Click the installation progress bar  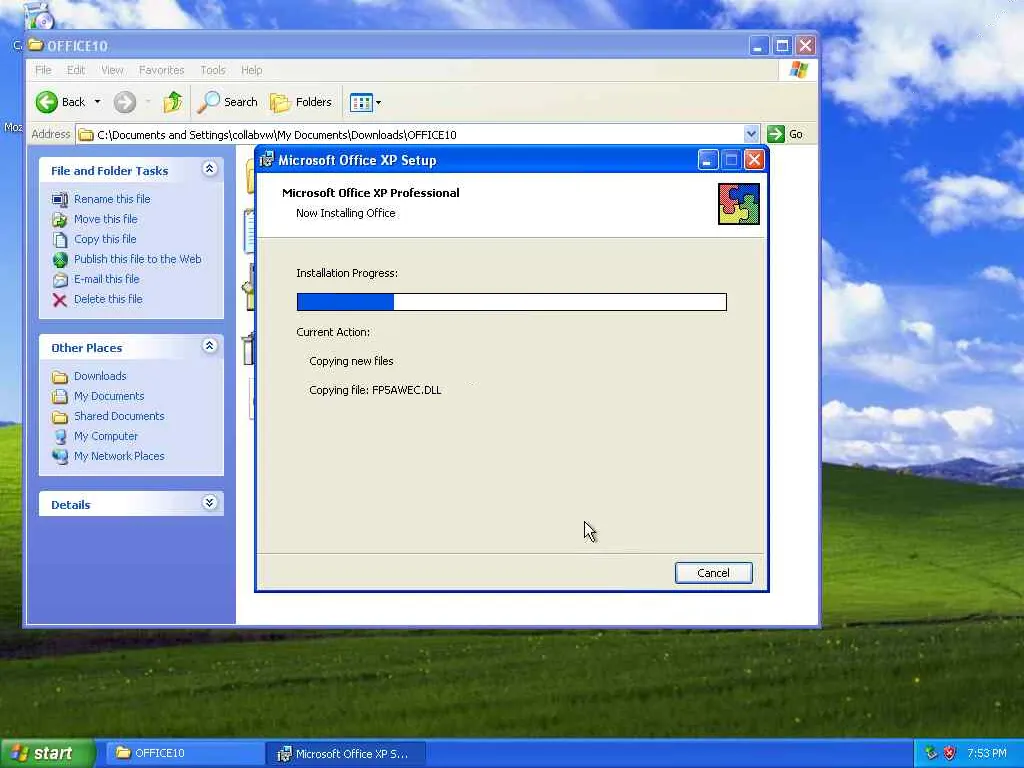pyautogui.click(x=511, y=302)
